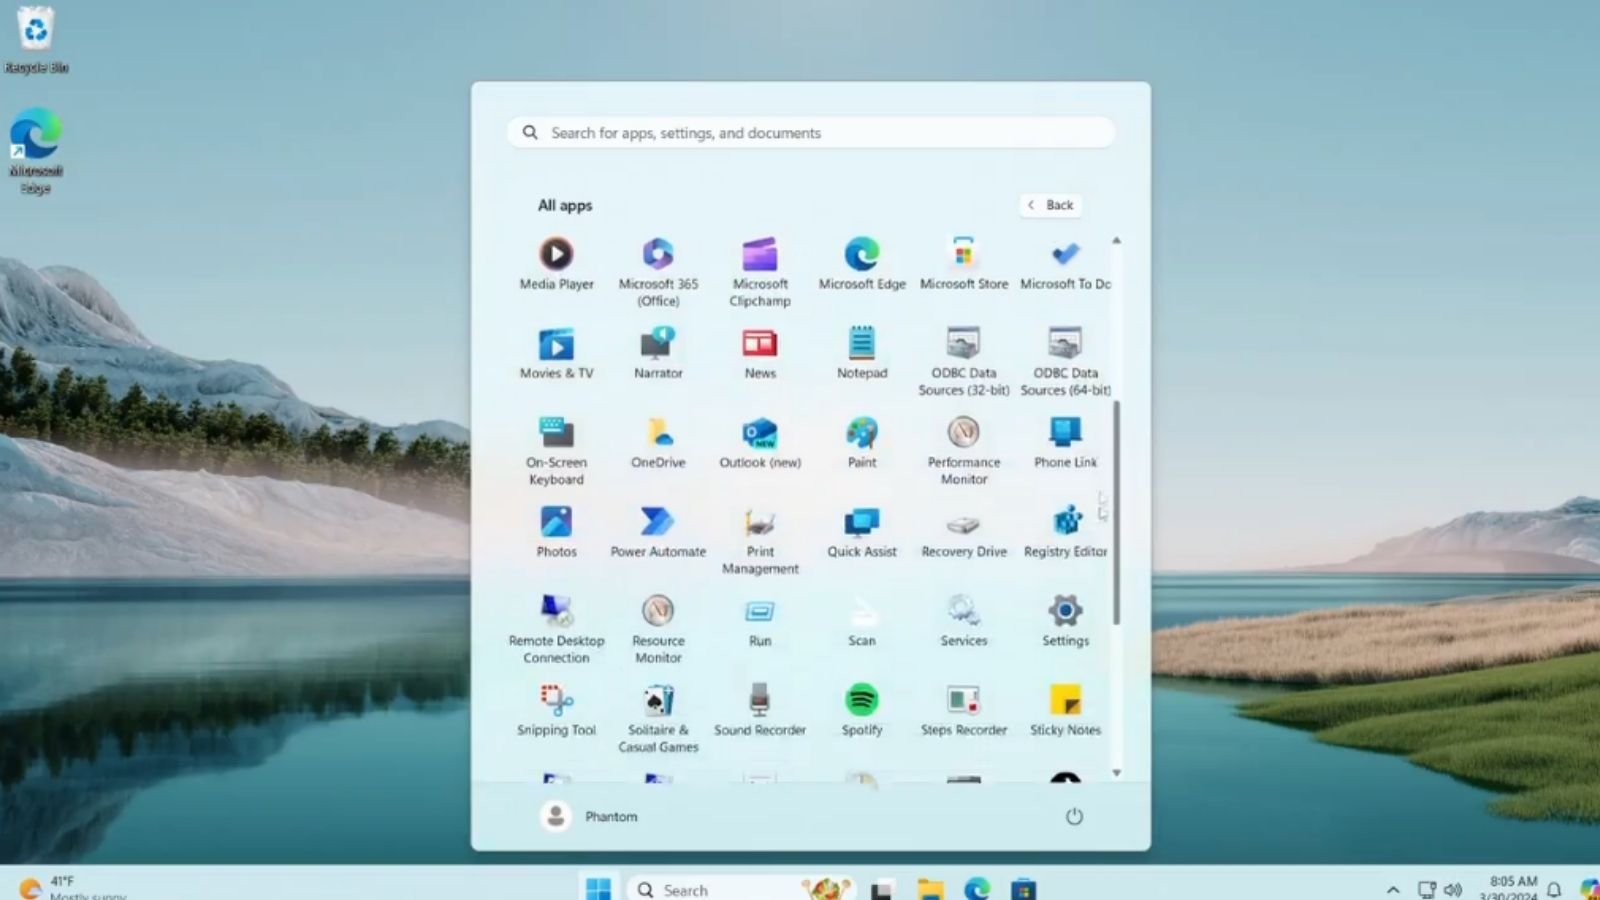Open Print Management
Image resolution: width=1600 pixels, height=900 pixels.
point(760,539)
